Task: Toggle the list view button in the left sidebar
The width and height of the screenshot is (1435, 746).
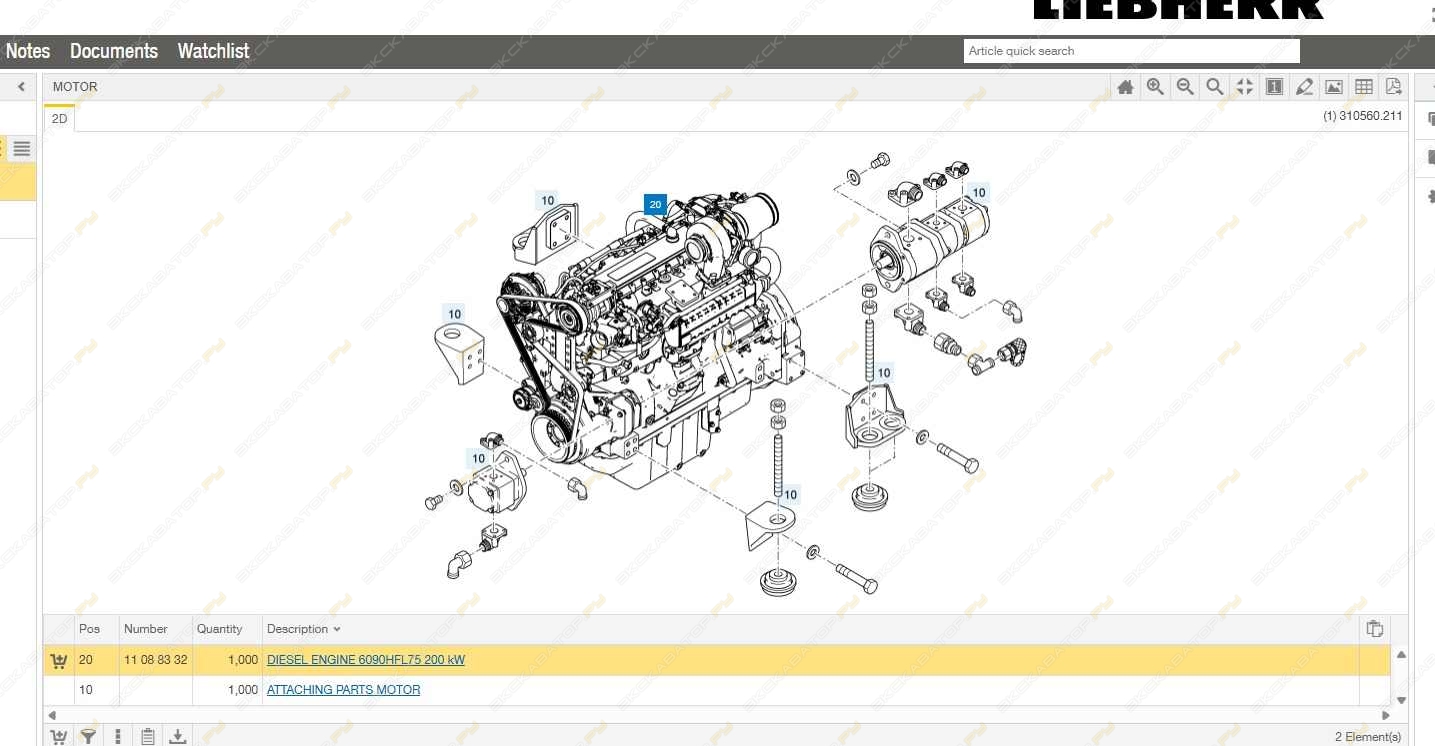Action: tap(22, 149)
